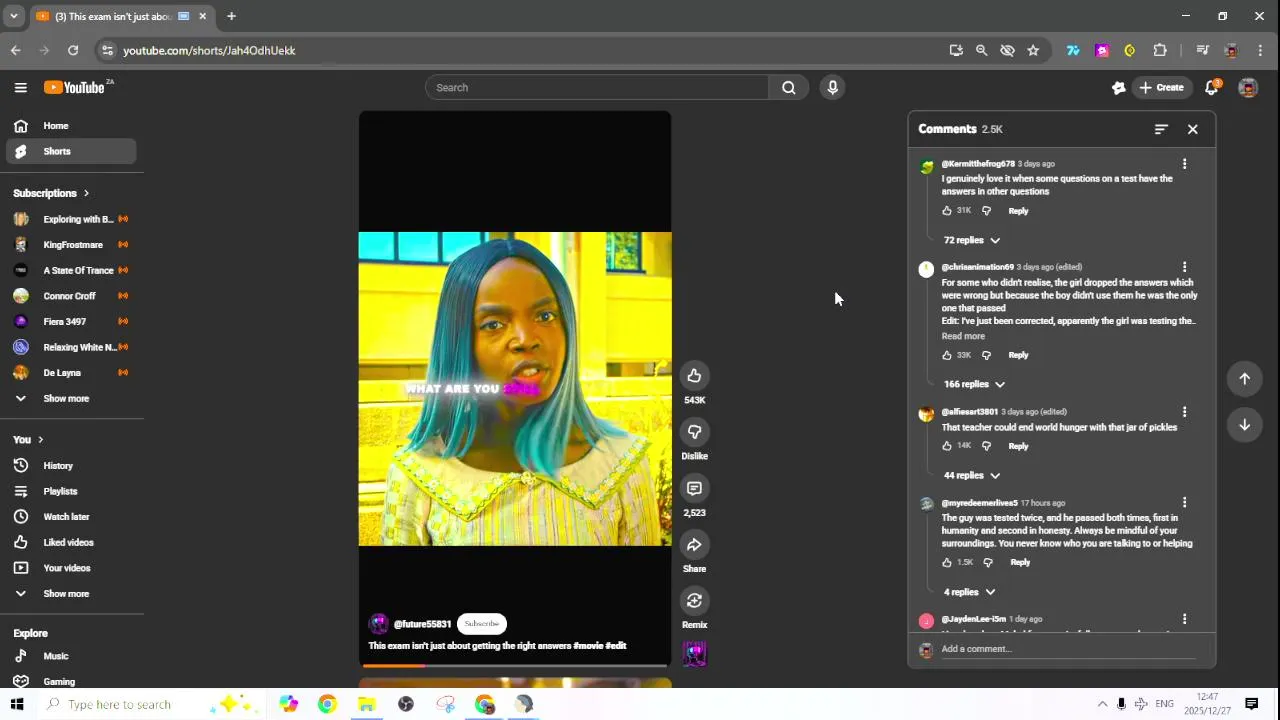Expand the Subscriptions section header

tap(51, 193)
